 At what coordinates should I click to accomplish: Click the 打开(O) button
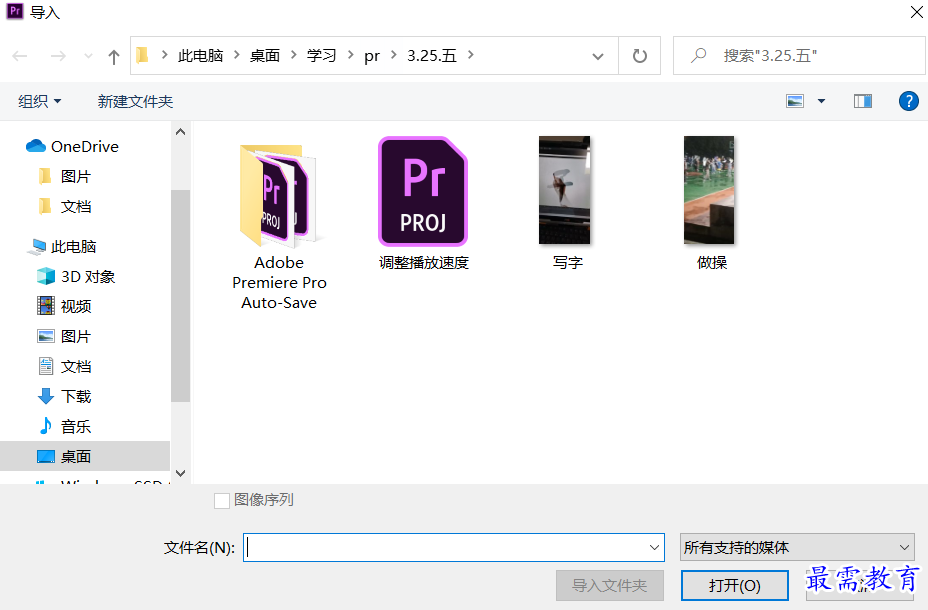click(x=734, y=585)
